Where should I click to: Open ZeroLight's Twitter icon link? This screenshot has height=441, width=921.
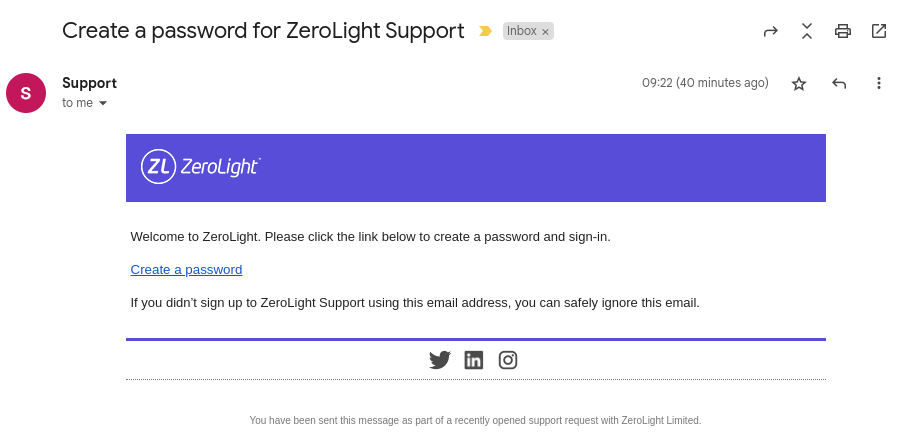pyautogui.click(x=439, y=360)
